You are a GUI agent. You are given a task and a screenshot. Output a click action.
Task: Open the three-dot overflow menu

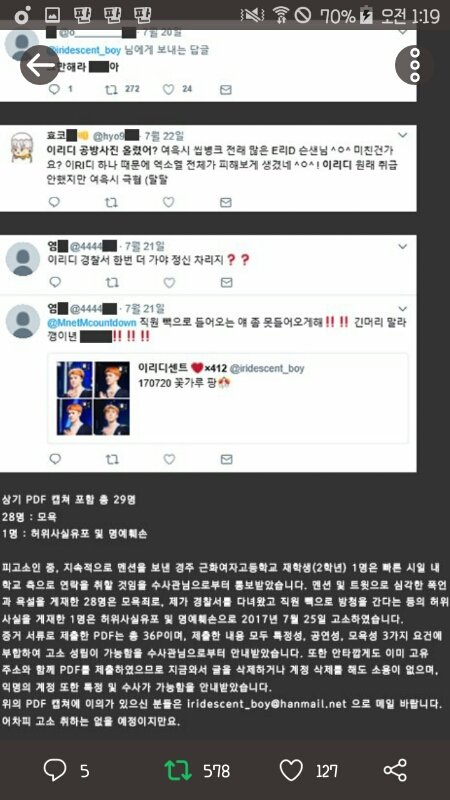[x=415, y=65]
